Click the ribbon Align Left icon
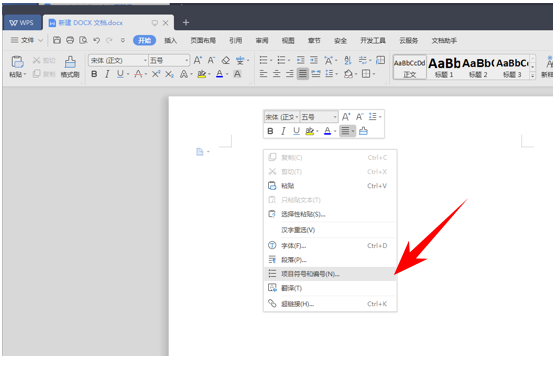The height and width of the screenshot is (374, 553). [x=263, y=74]
